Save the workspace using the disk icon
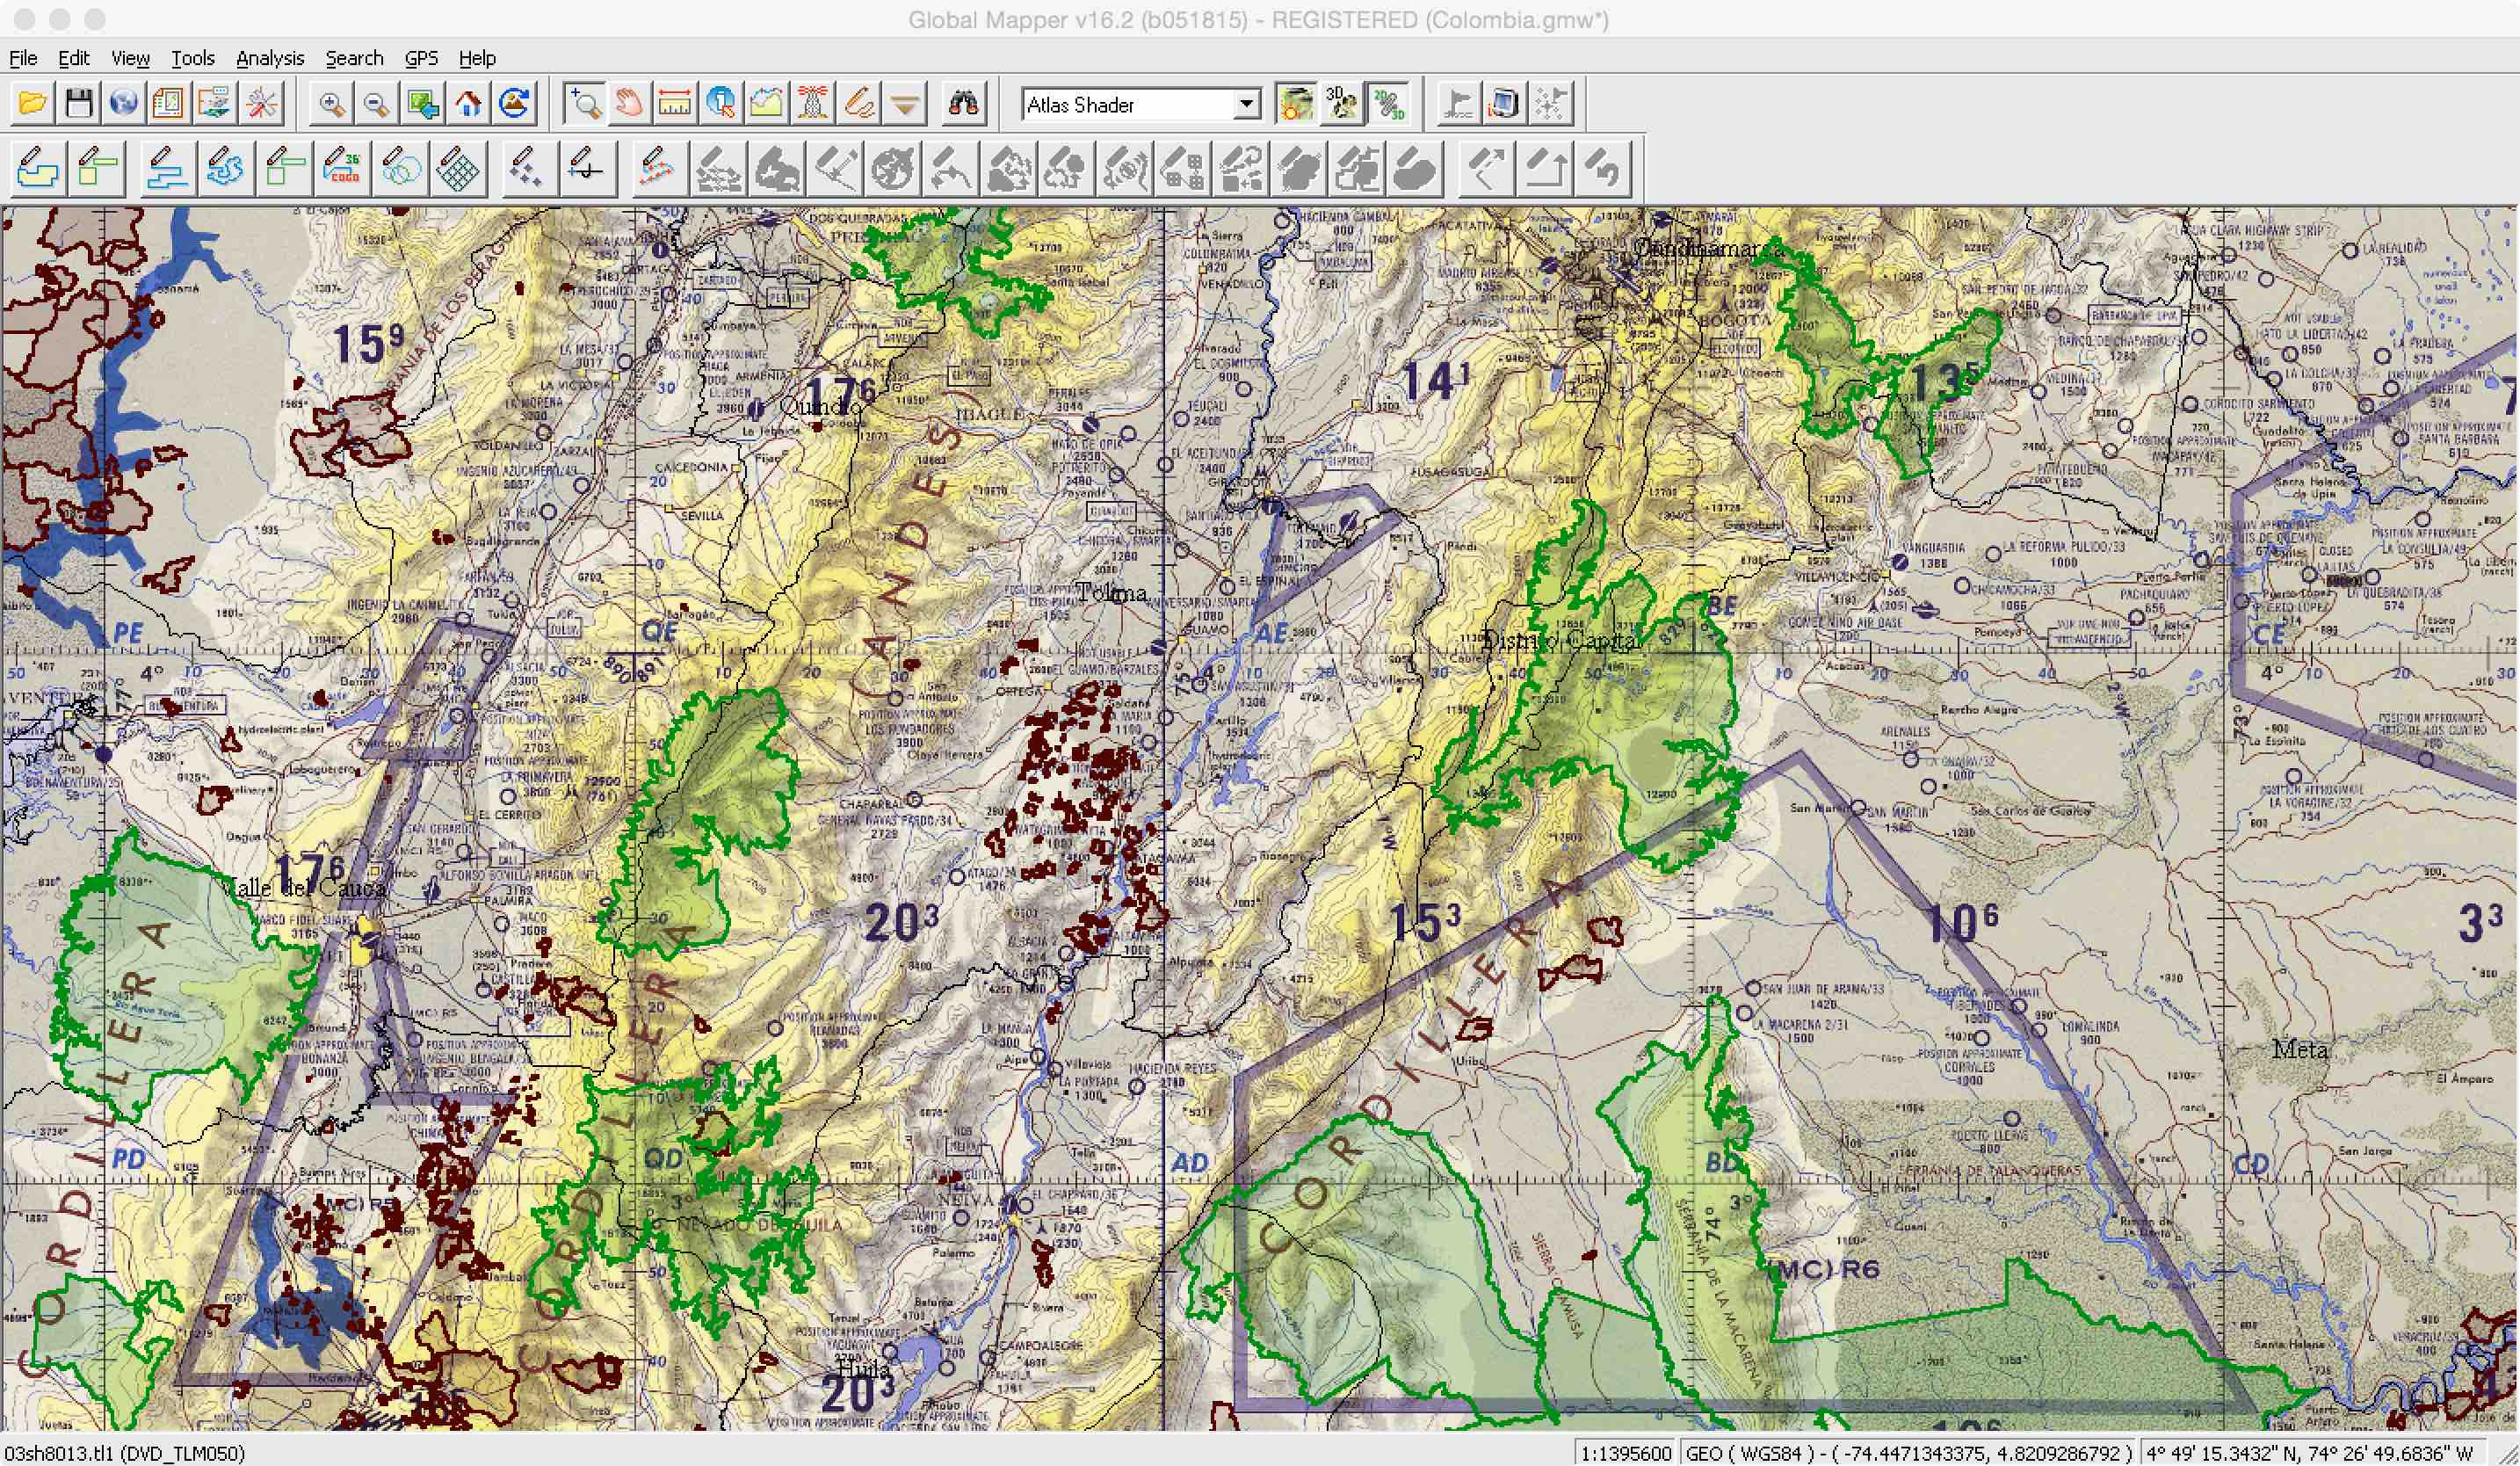This screenshot has width=2520, height=1466. [x=78, y=103]
